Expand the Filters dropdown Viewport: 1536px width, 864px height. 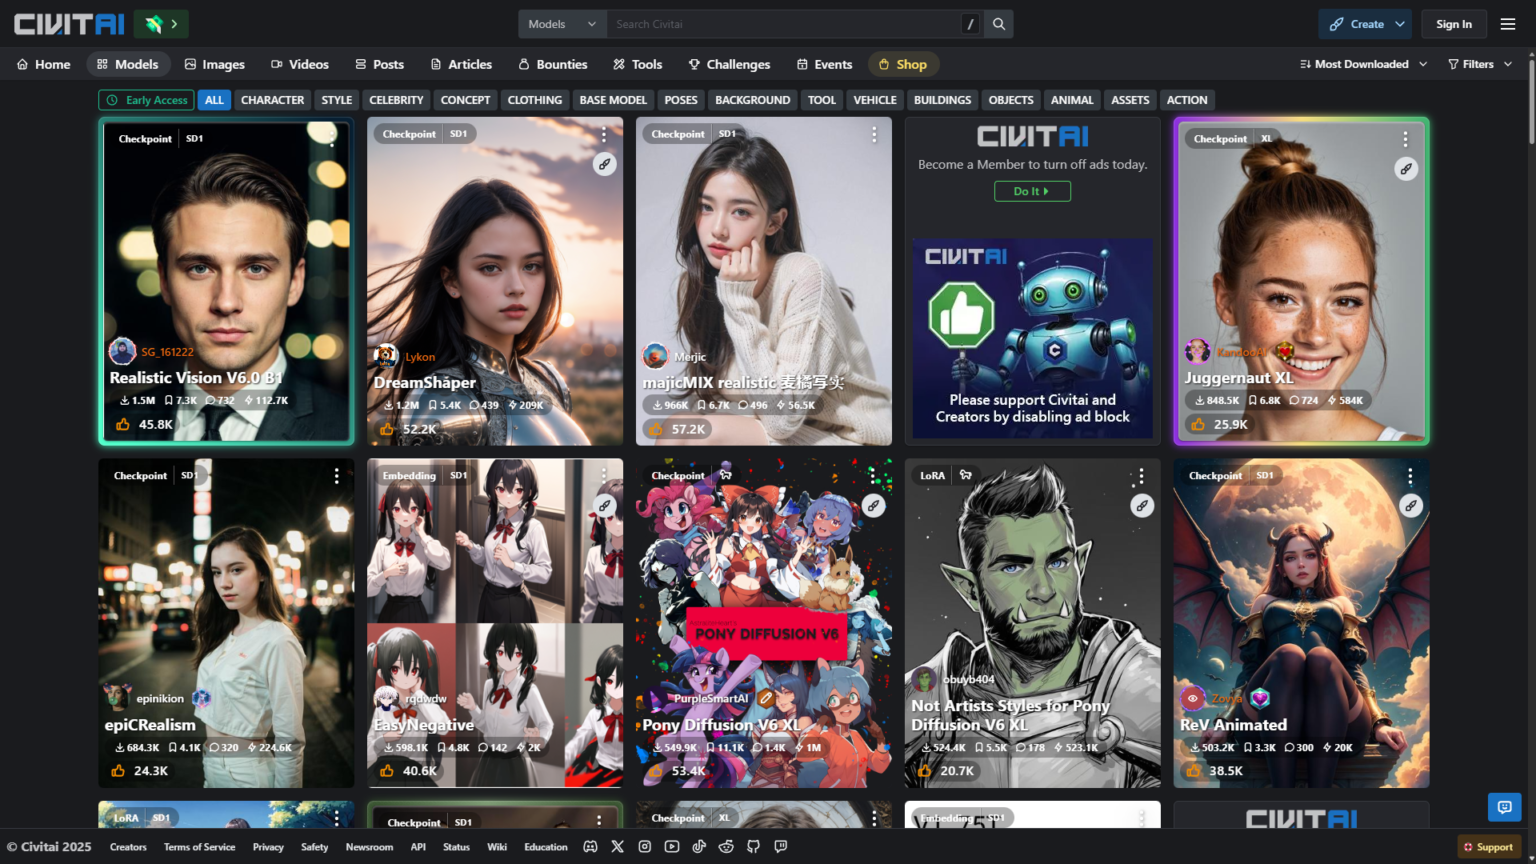click(1479, 64)
